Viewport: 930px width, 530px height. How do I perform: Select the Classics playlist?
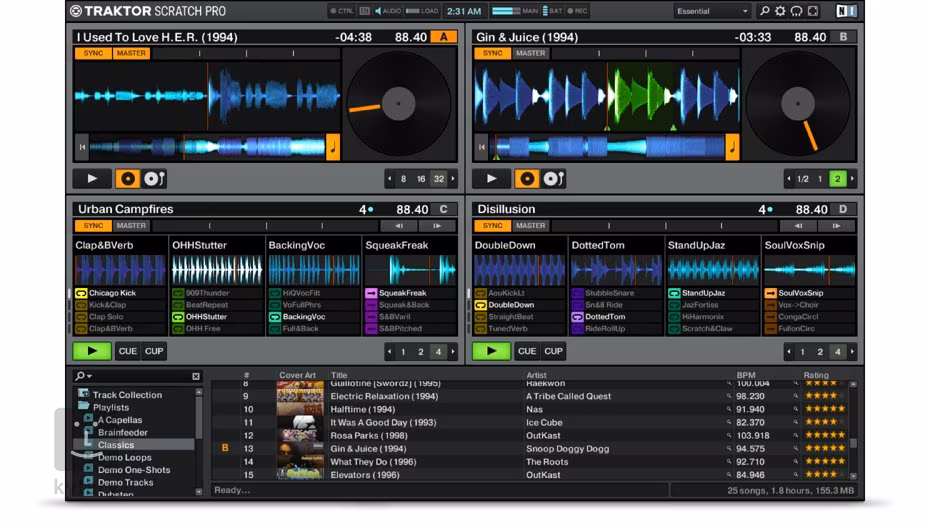pyautogui.click(x=116, y=445)
